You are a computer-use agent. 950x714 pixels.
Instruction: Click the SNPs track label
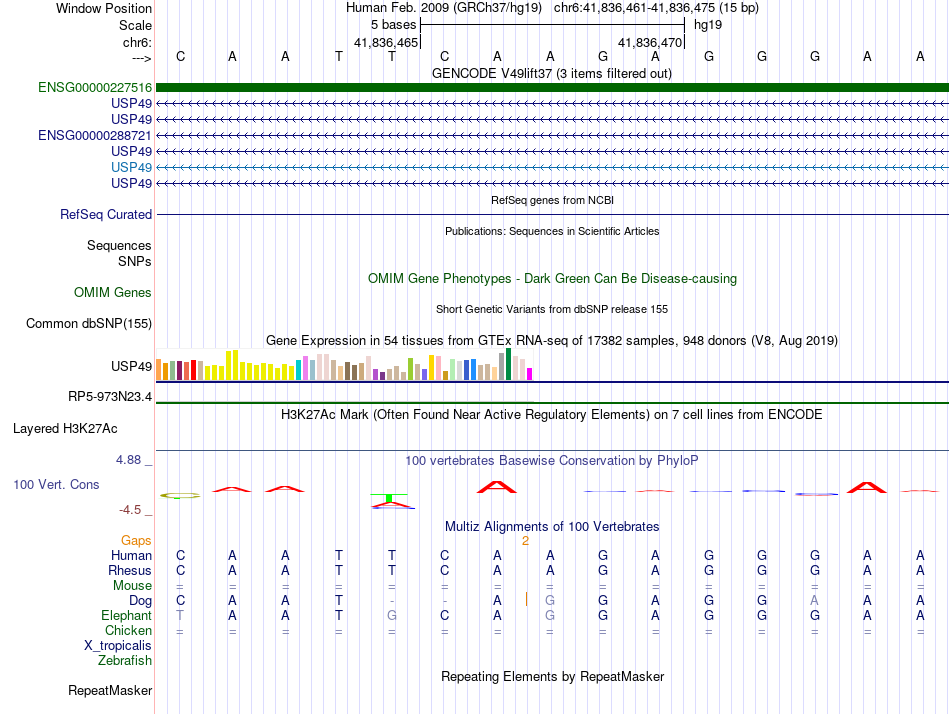[135, 261]
